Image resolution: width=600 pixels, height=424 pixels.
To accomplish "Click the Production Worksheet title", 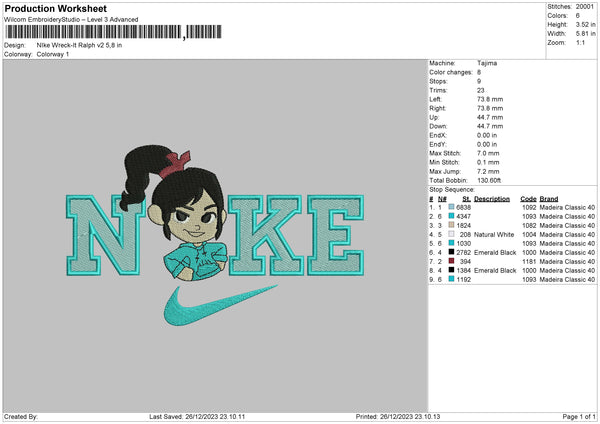I will point(55,9).
